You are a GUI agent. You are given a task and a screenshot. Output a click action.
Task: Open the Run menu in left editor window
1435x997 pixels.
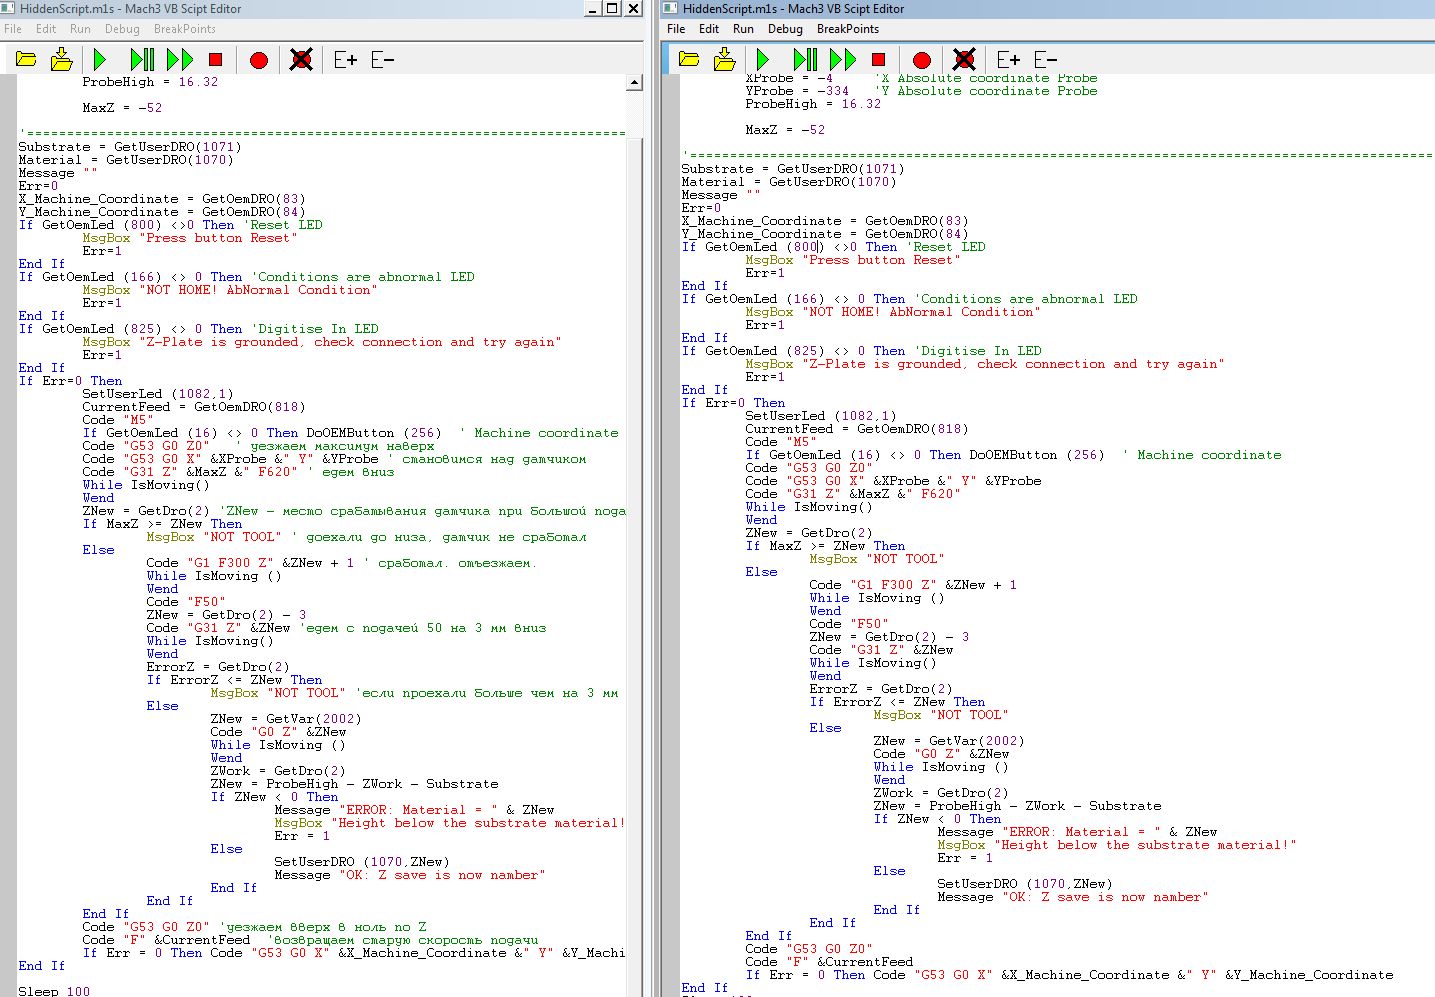coord(80,29)
